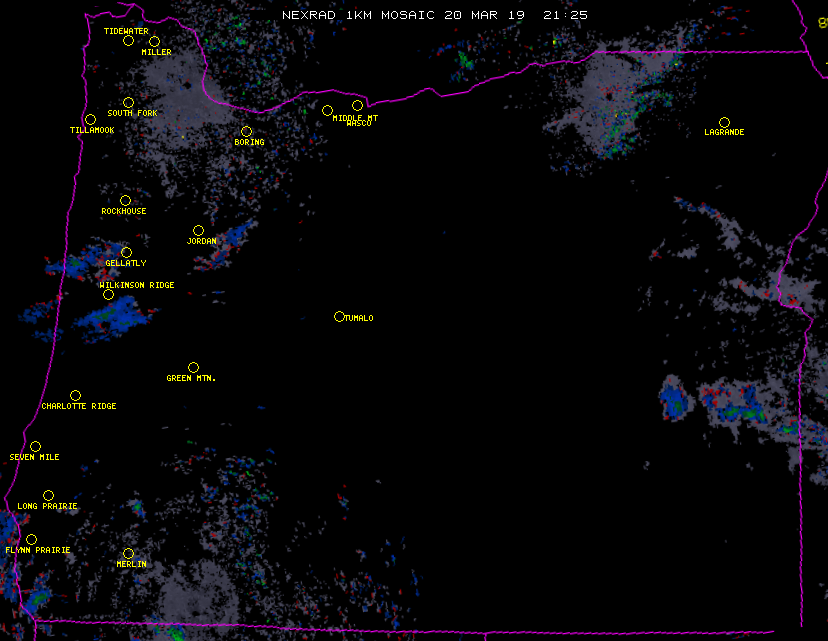Click the Gellatly station circle marker
The height and width of the screenshot is (641, 828).
[x=126, y=253]
